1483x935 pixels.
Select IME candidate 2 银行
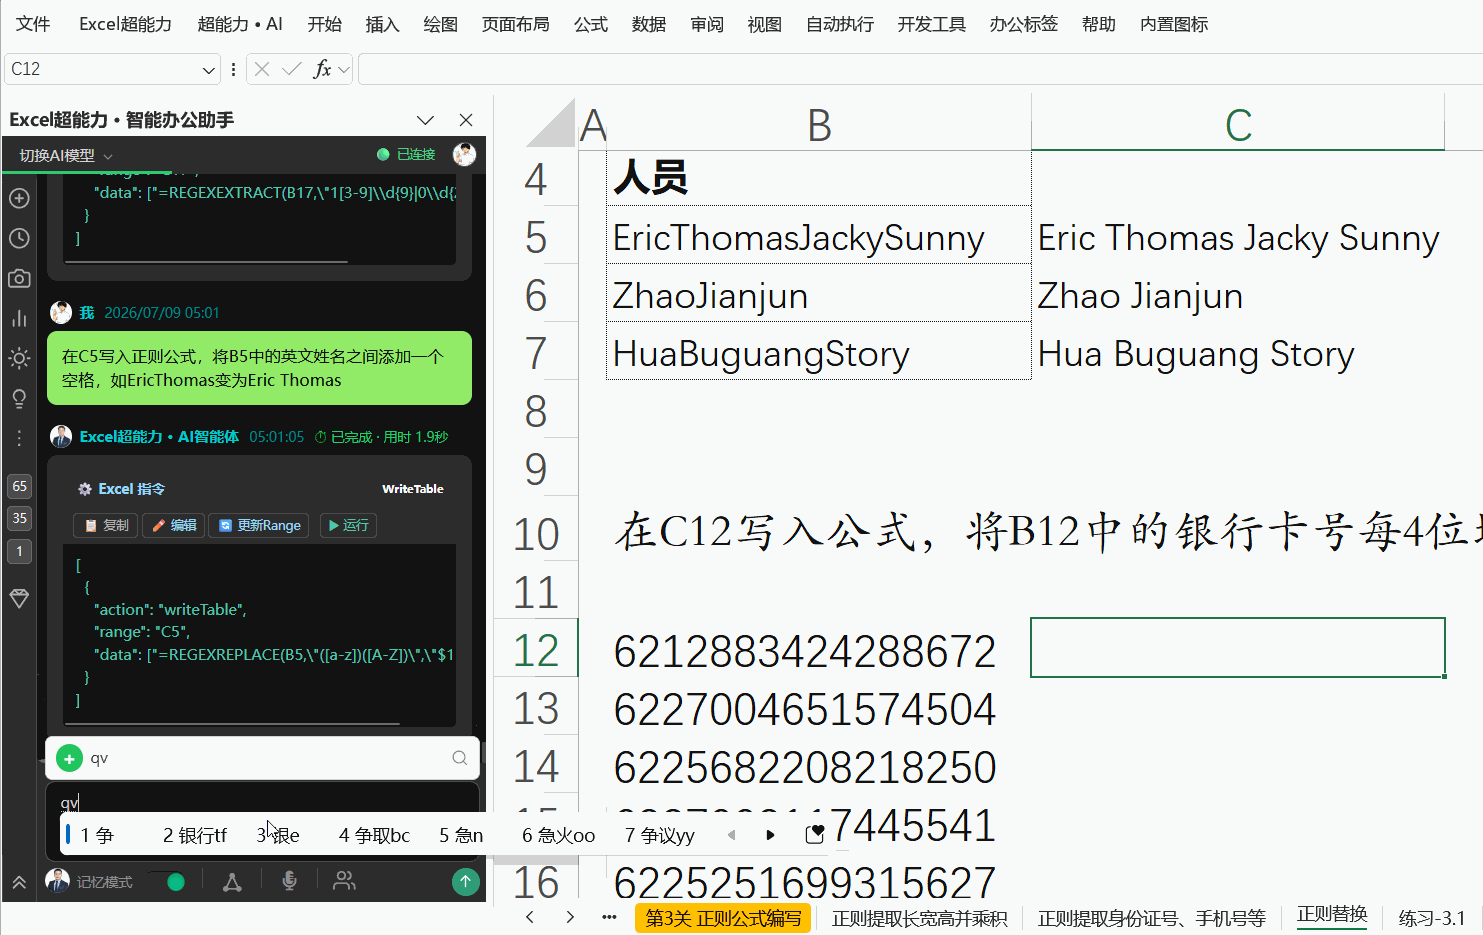[195, 835]
